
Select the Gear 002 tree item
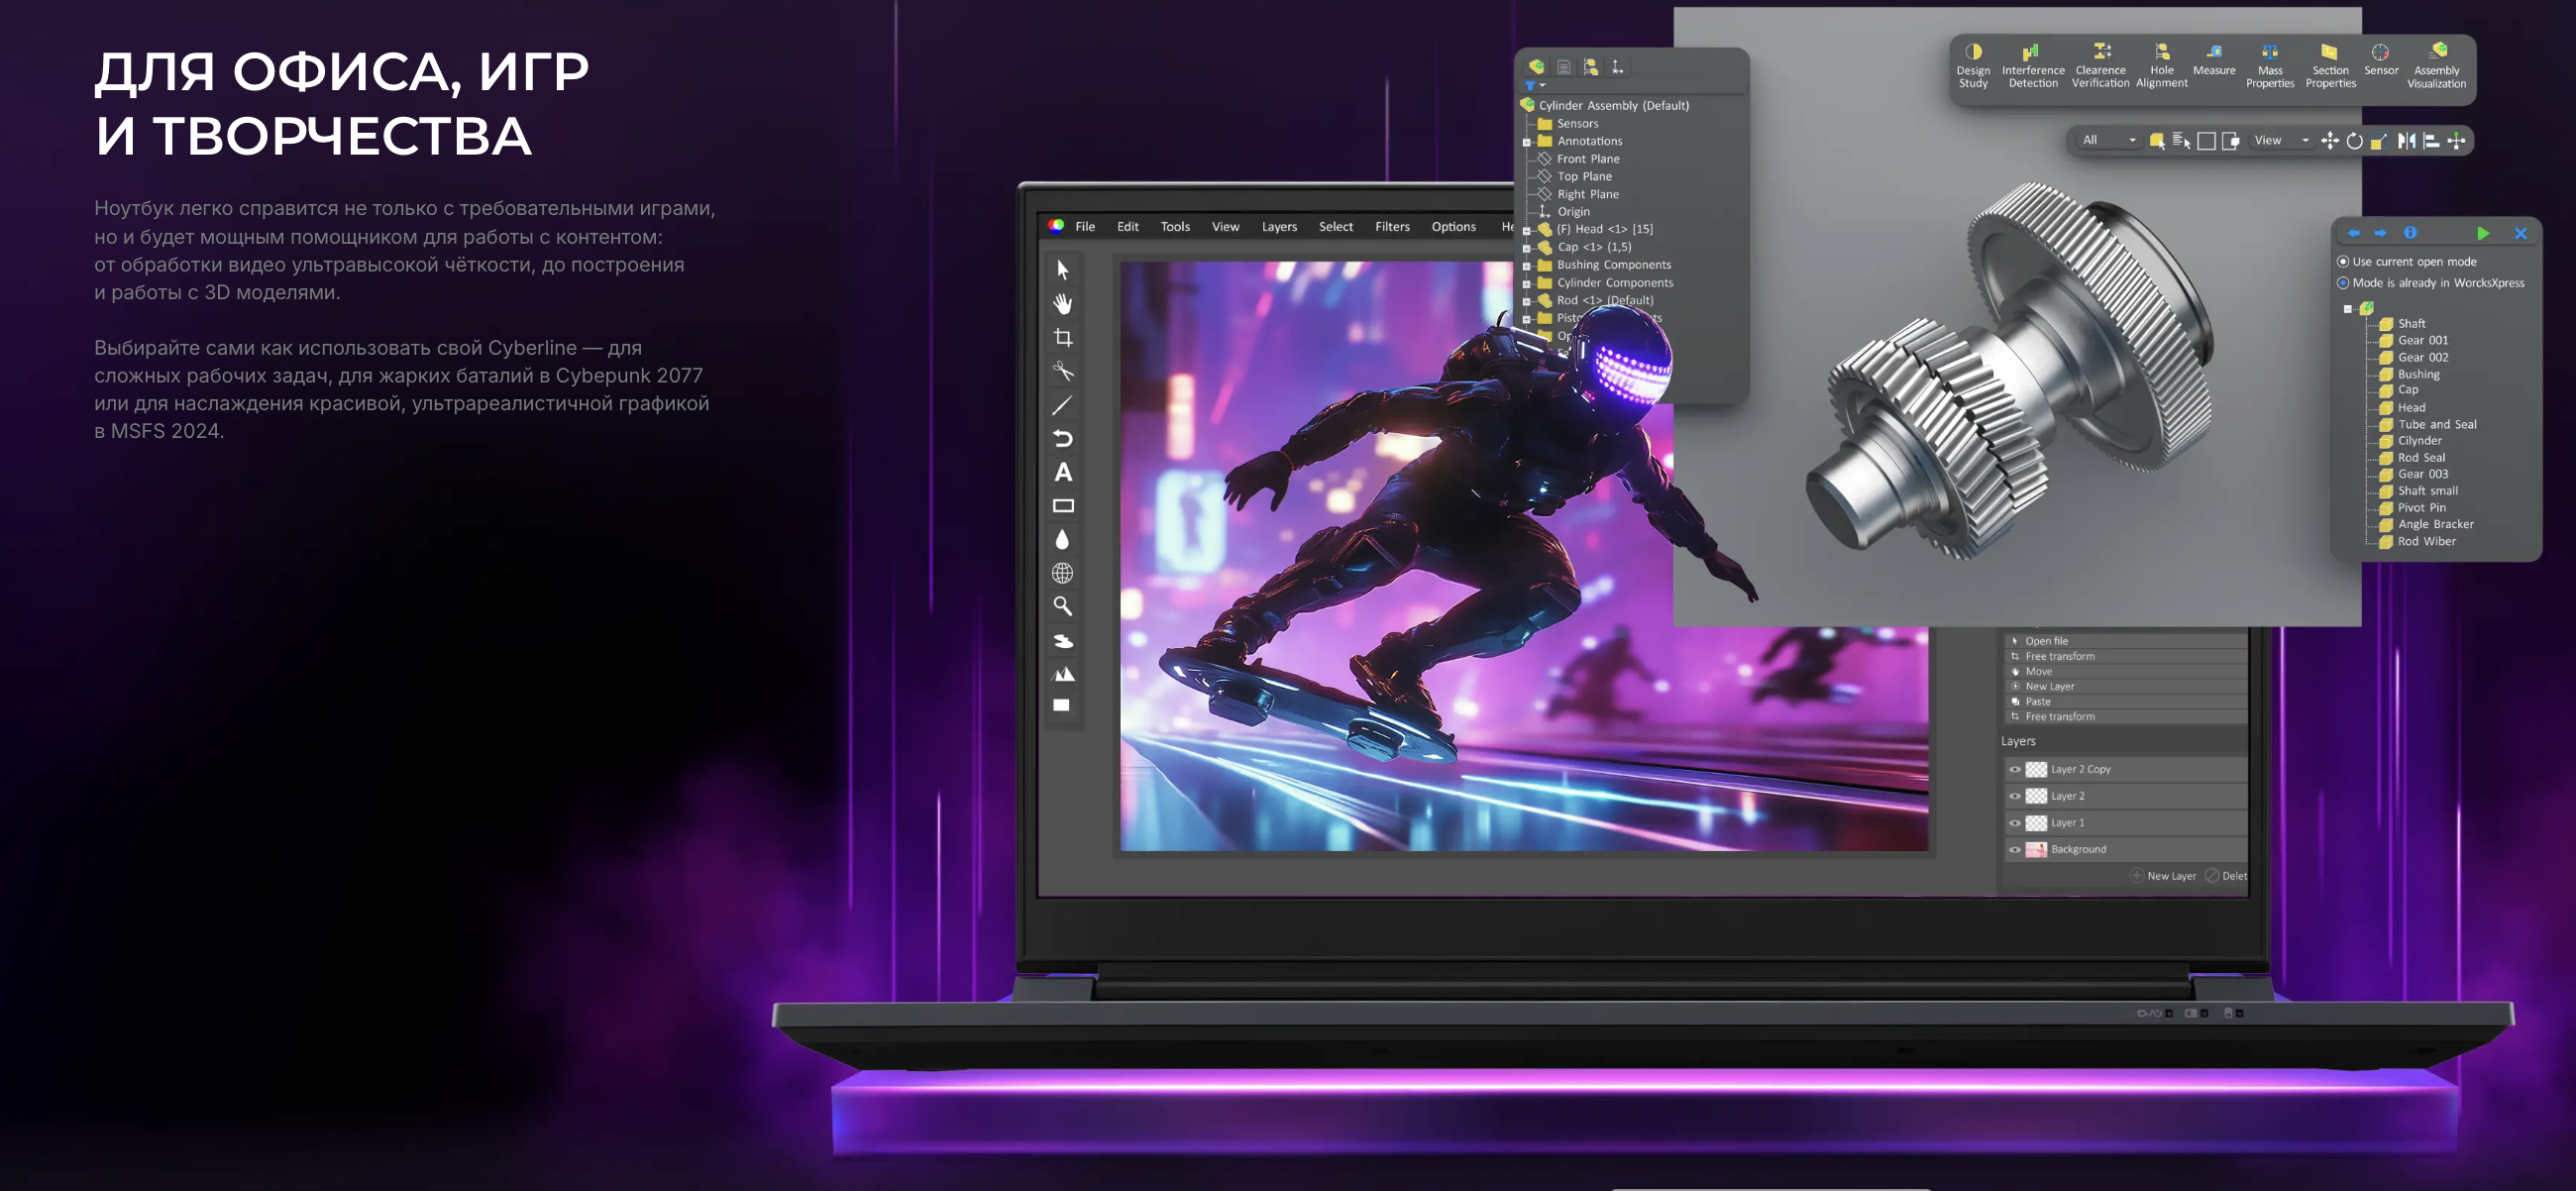(2422, 357)
